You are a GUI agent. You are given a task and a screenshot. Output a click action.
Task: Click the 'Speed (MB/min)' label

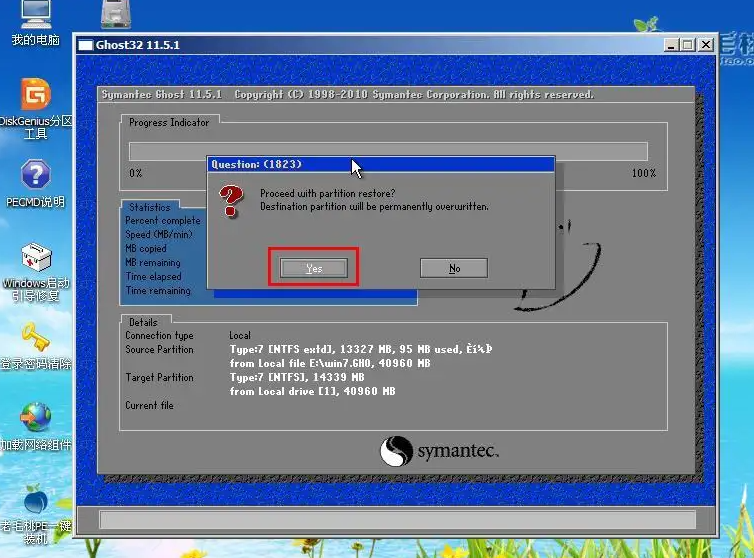click(x=159, y=234)
